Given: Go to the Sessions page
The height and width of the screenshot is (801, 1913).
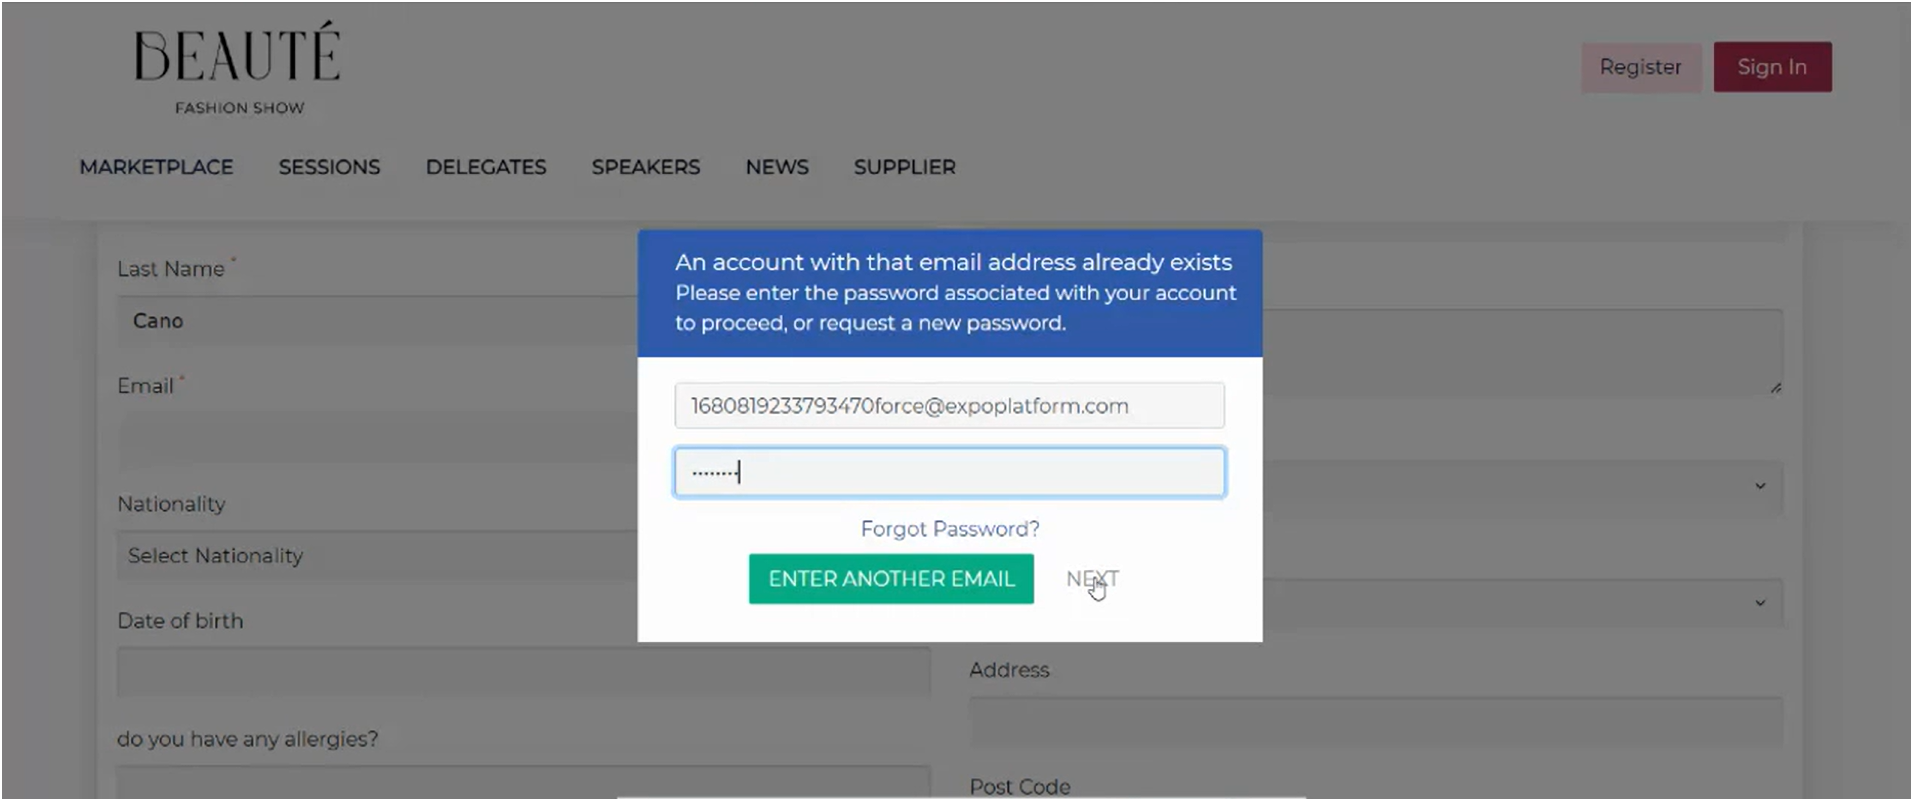Looking at the screenshot, I should tap(329, 167).
